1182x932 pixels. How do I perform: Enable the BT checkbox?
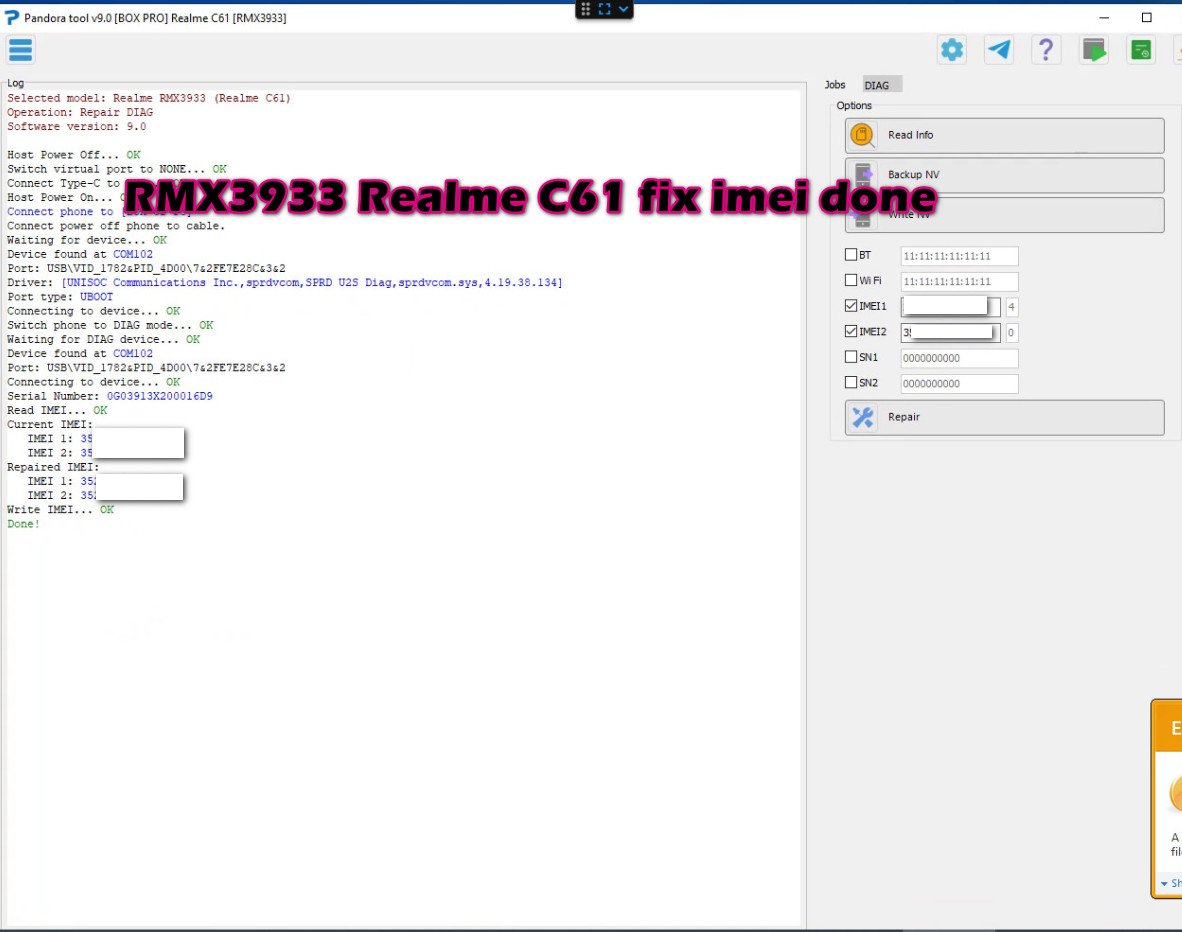[851, 255]
